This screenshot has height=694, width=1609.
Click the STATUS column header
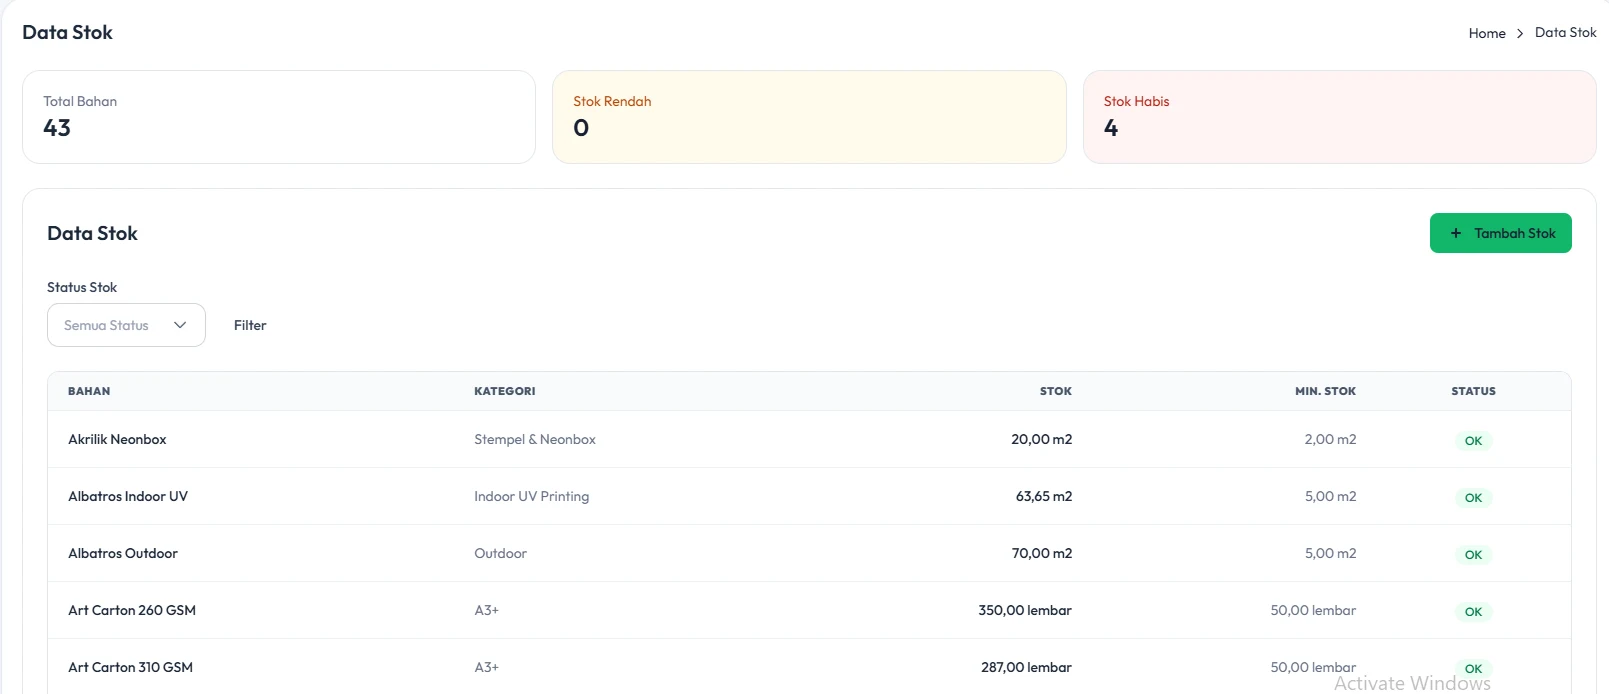tap(1473, 391)
